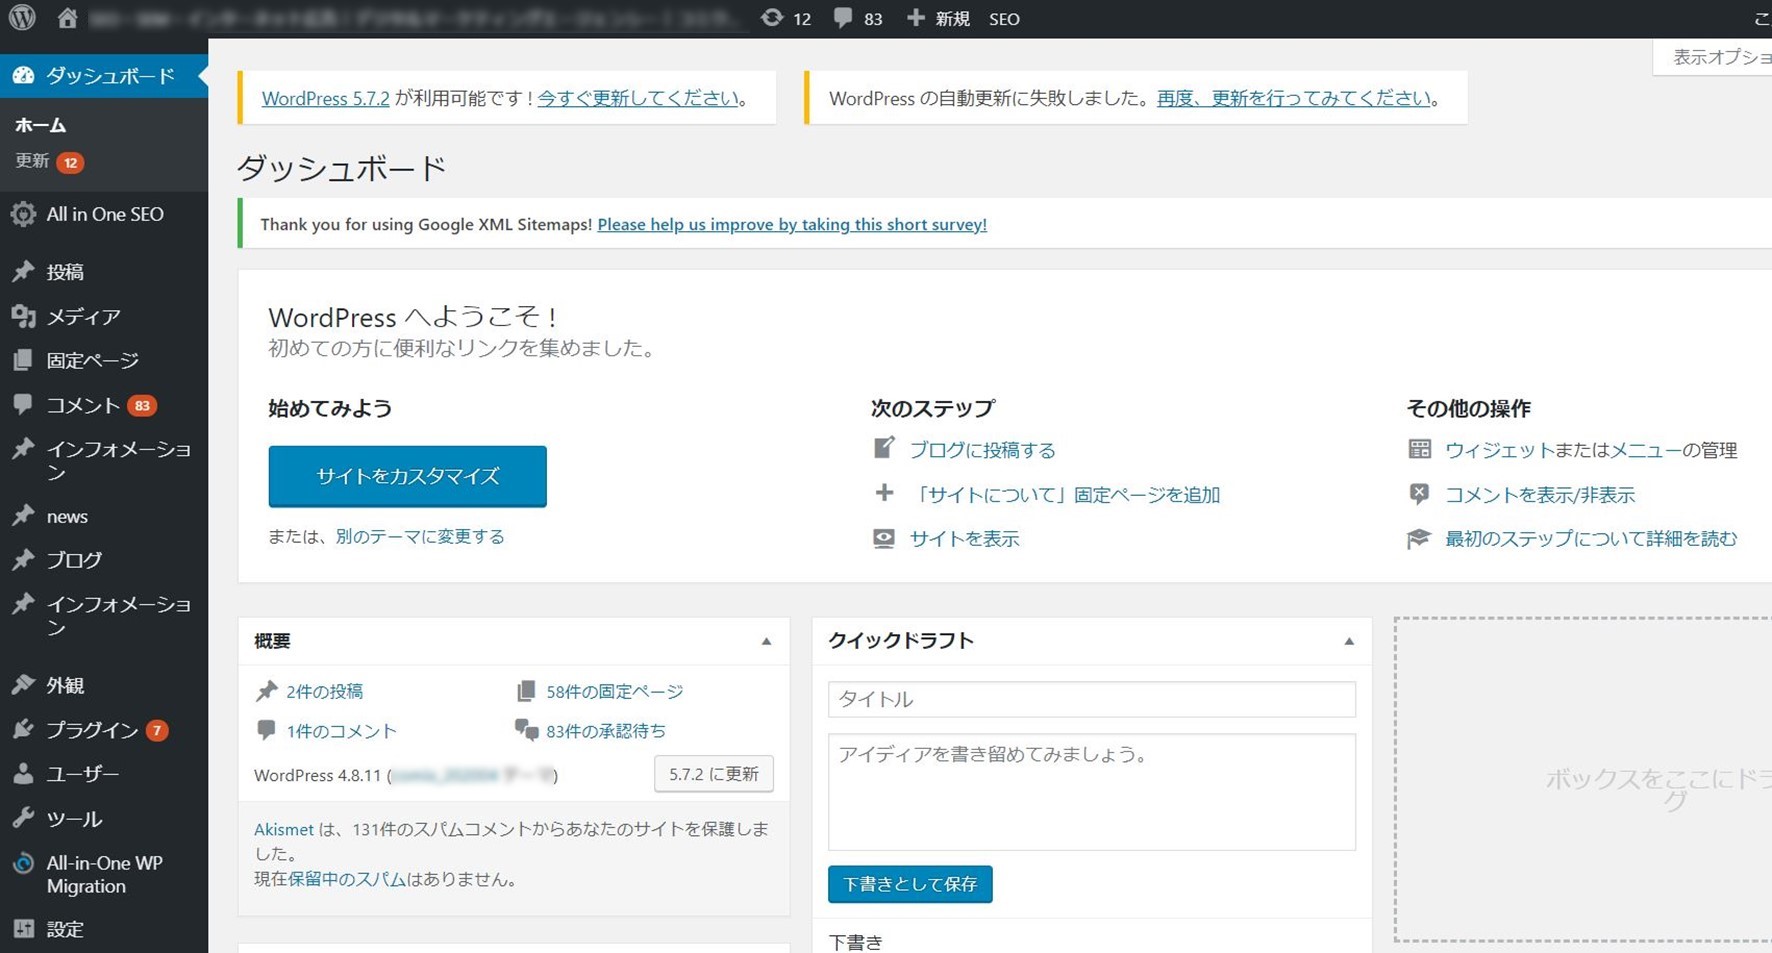Screen dimensions: 1772x953
Task: Click the edit icon beside ブログに投稿する
Action: [x=883, y=448]
